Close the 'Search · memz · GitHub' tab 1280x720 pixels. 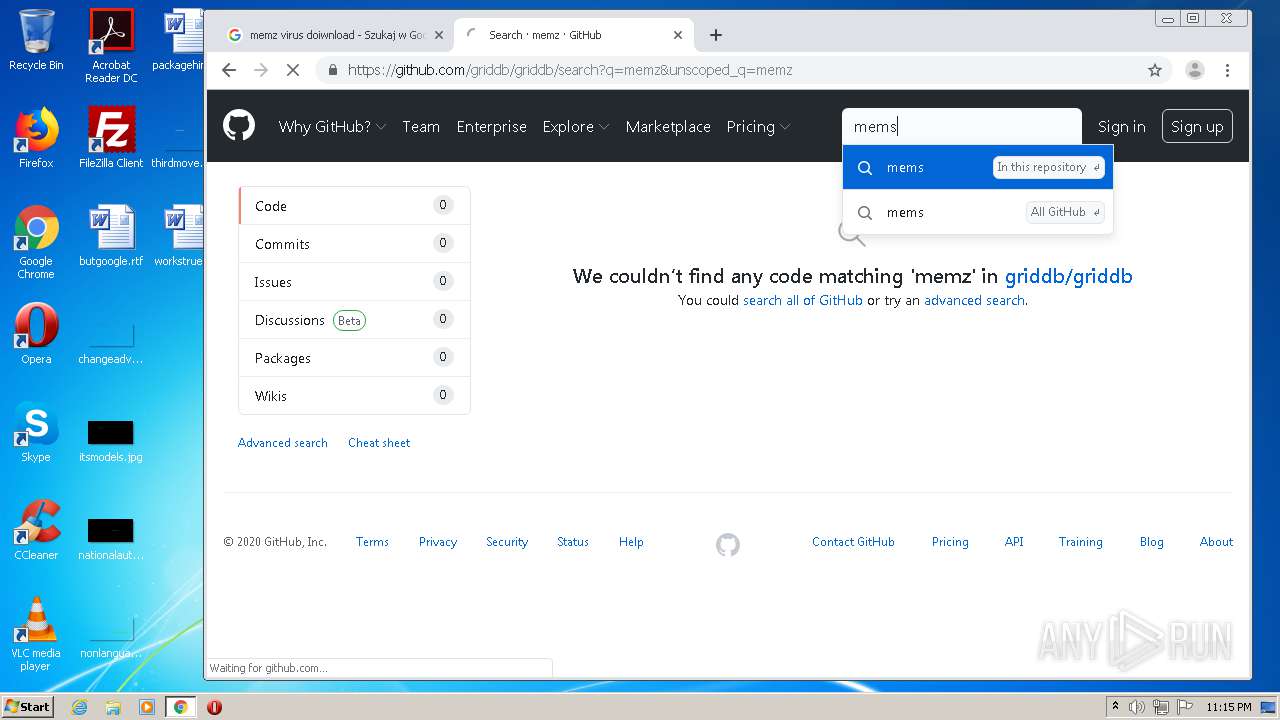[678, 35]
